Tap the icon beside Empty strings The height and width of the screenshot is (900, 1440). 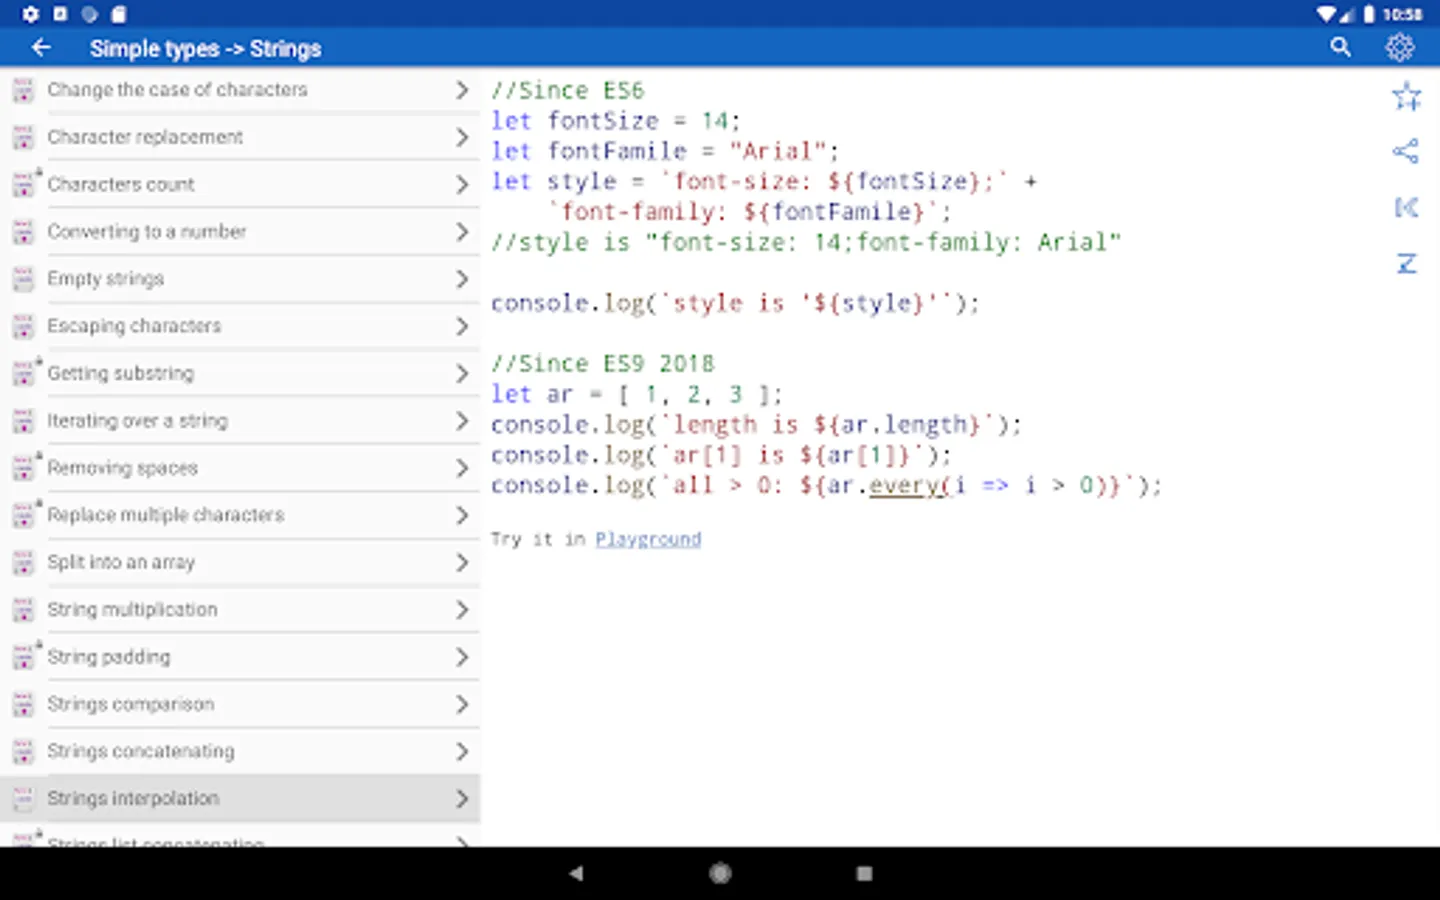(23, 279)
